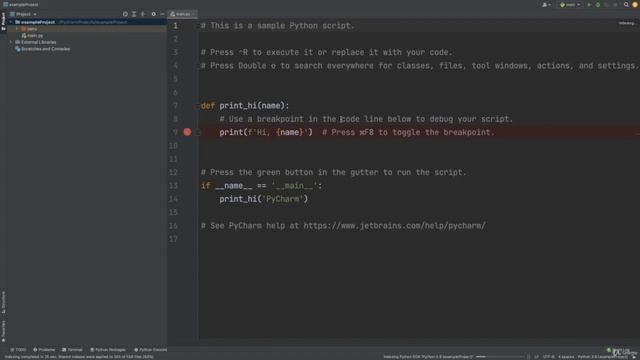Click the select opened file target icon
Viewport: 640px width, 360px height.
tap(125, 14)
